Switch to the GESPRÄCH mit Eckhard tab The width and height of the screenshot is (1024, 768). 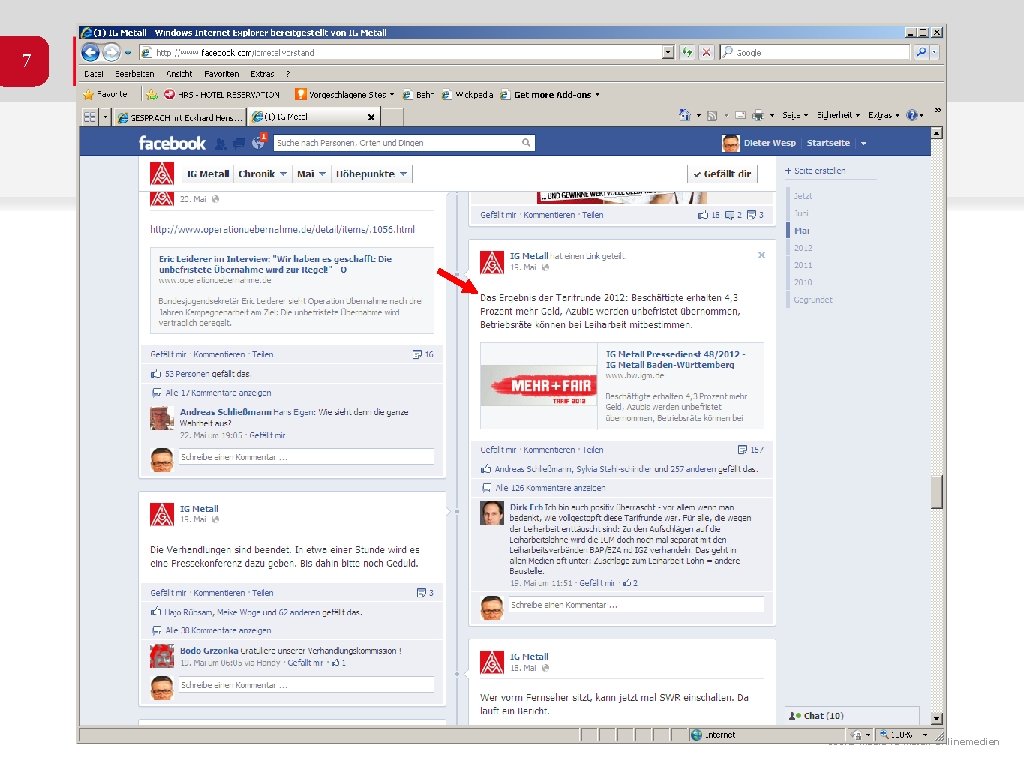[x=180, y=118]
